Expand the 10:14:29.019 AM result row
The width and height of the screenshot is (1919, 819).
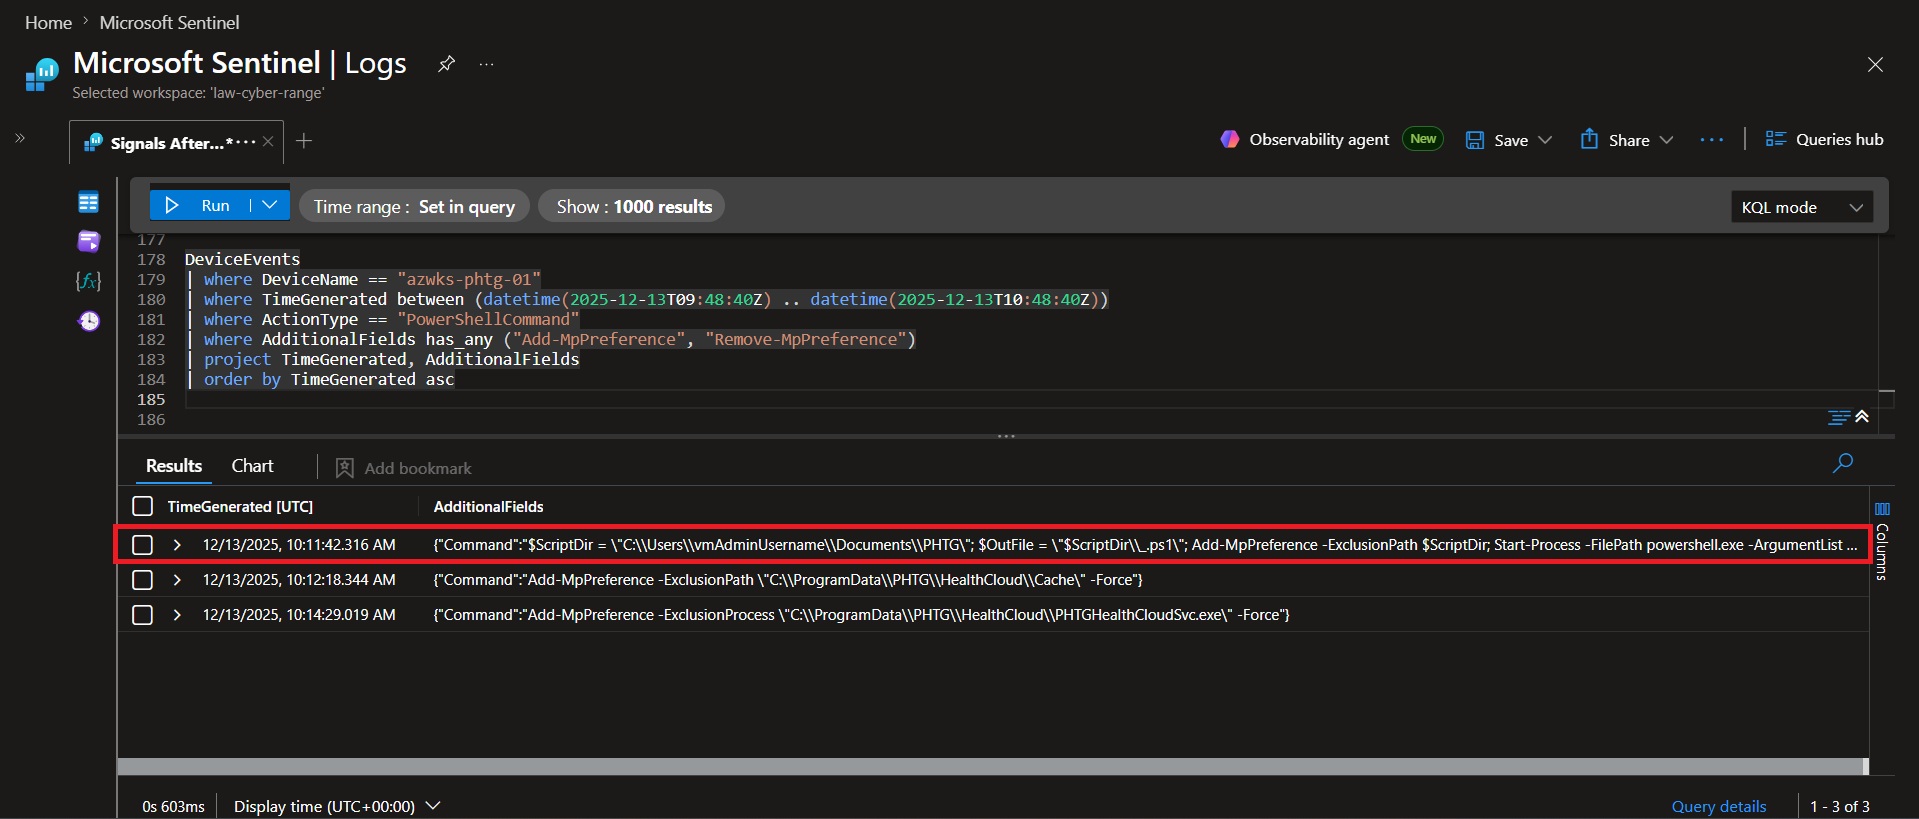pos(177,615)
